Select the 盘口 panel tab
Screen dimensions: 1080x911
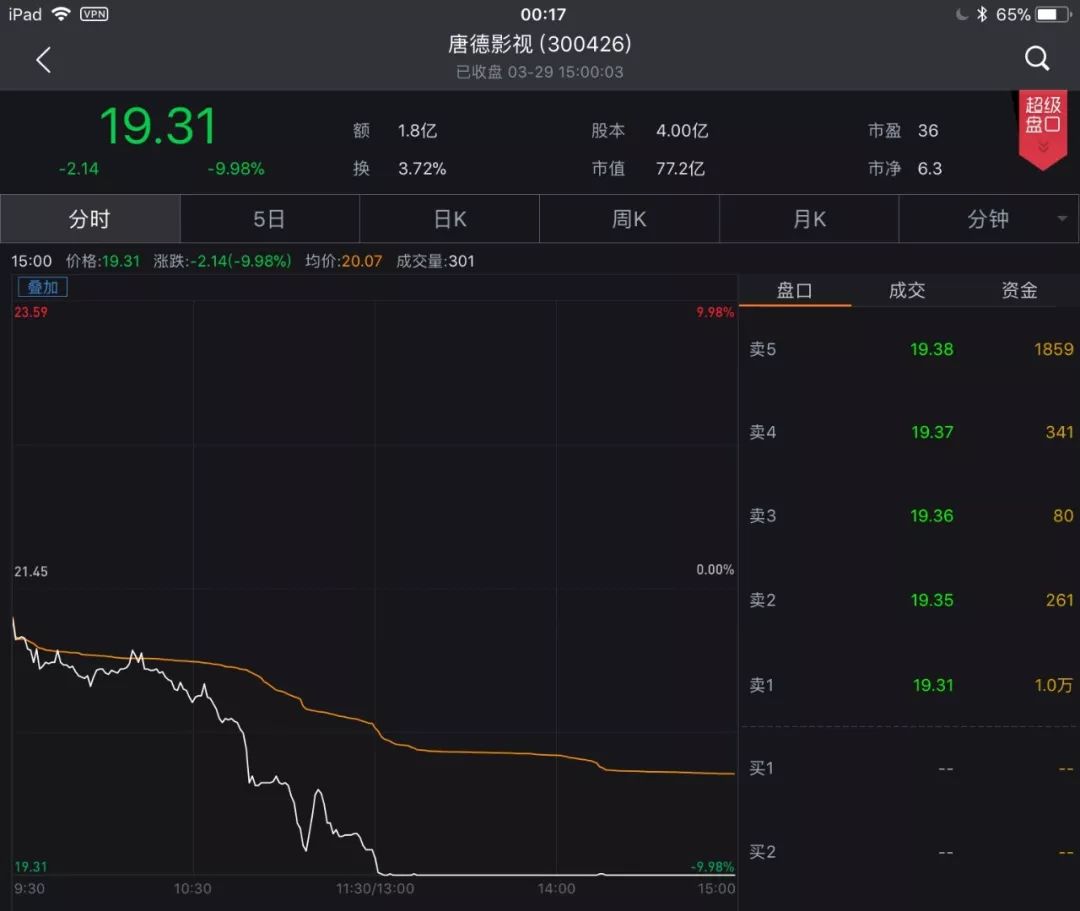tap(794, 291)
